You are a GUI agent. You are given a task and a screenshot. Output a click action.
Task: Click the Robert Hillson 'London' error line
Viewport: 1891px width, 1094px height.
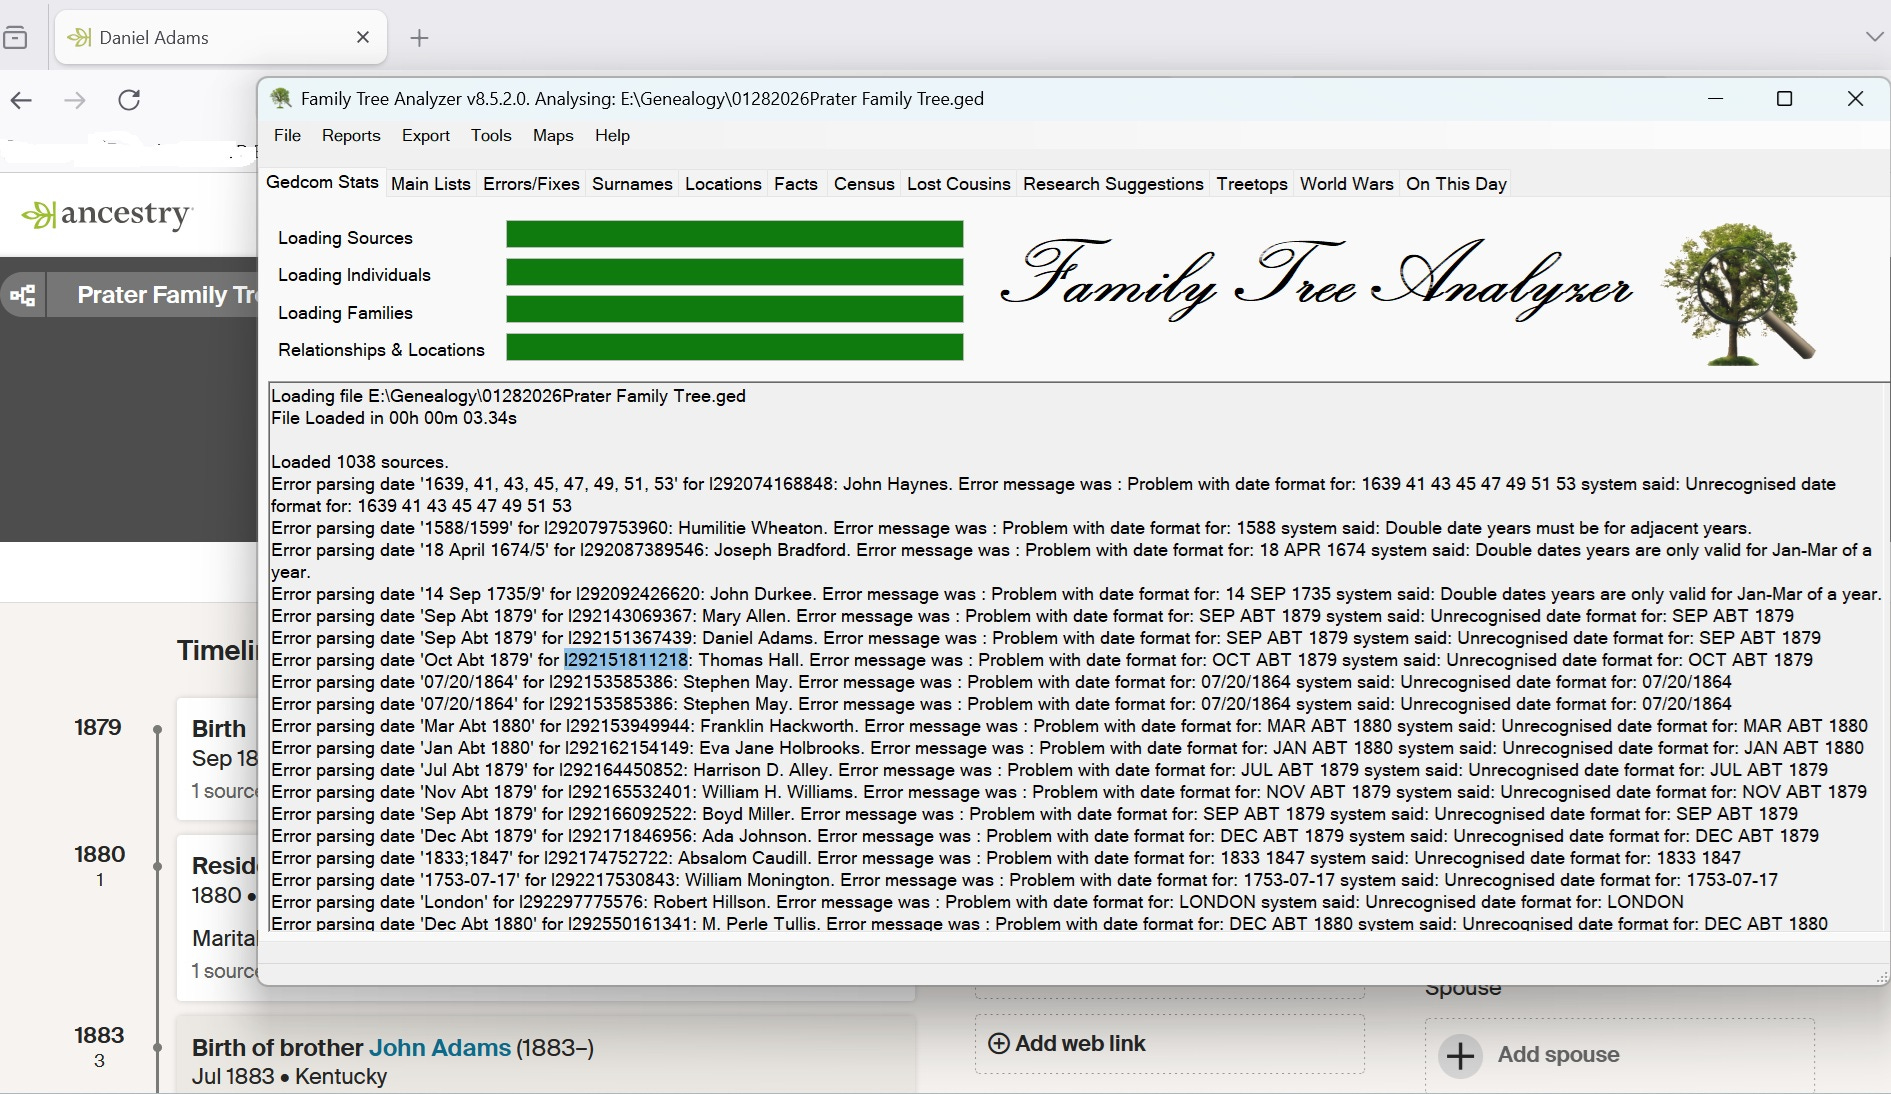pos(977,902)
